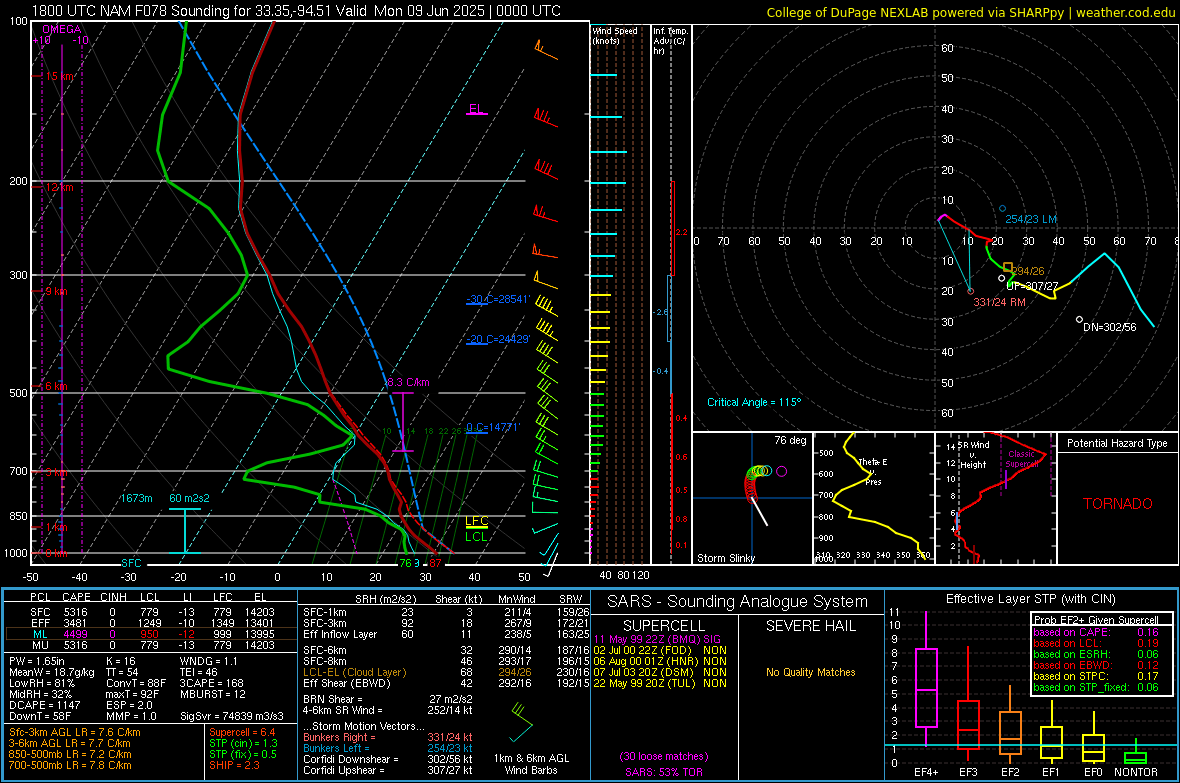The width and height of the screenshot is (1180, 783).
Task: Click the '(30 loose matches)' text
Action: coord(664,757)
